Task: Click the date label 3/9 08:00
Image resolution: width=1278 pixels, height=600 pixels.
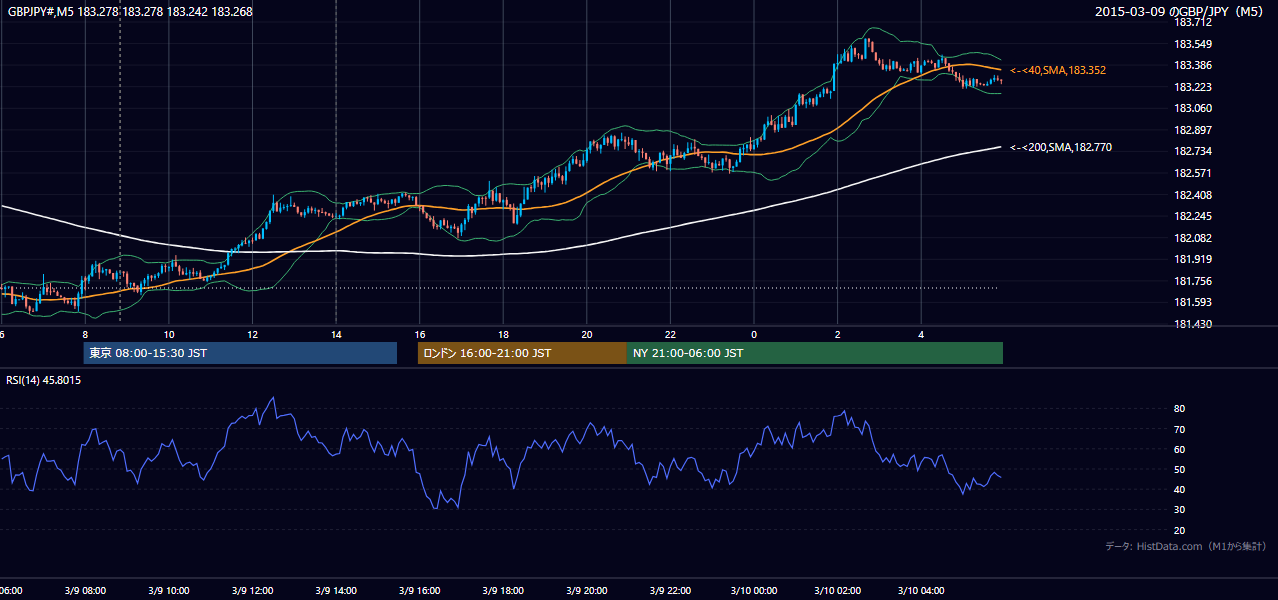Action: tap(85, 591)
